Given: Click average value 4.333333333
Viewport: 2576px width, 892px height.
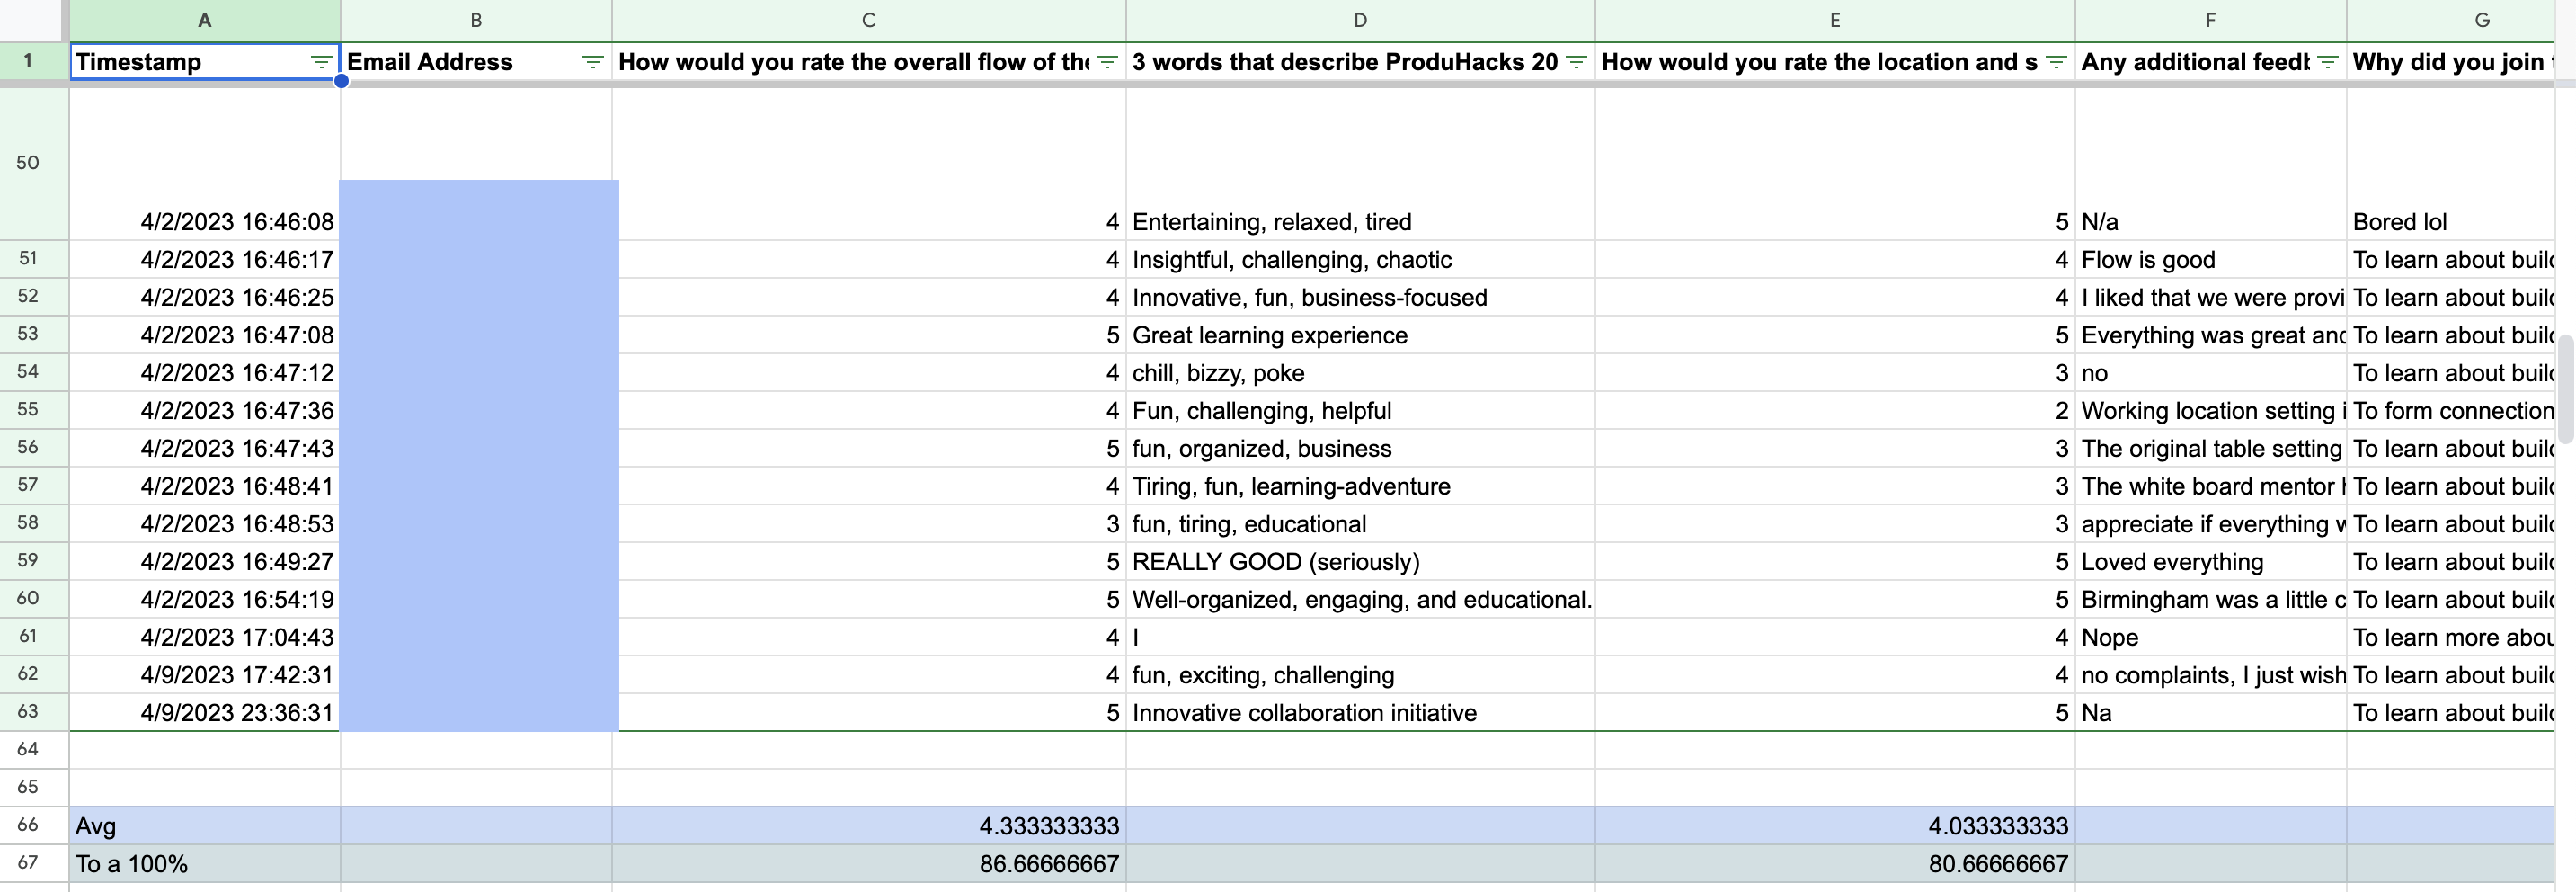Looking at the screenshot, I should tap(869, 826).
